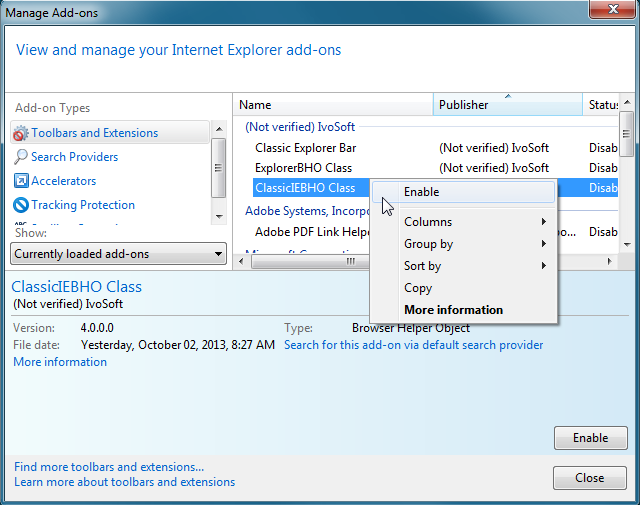
Task: Click the add-on list horizontal scrollbar thumb
Action: click(311, 261)
